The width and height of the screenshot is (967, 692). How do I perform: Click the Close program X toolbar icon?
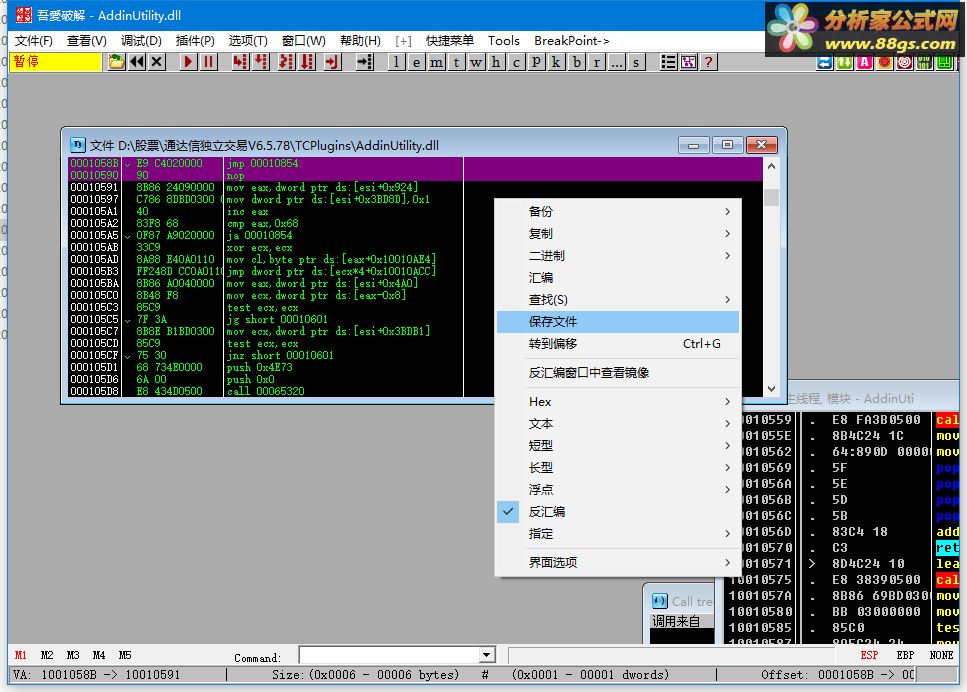pos(157,62)
